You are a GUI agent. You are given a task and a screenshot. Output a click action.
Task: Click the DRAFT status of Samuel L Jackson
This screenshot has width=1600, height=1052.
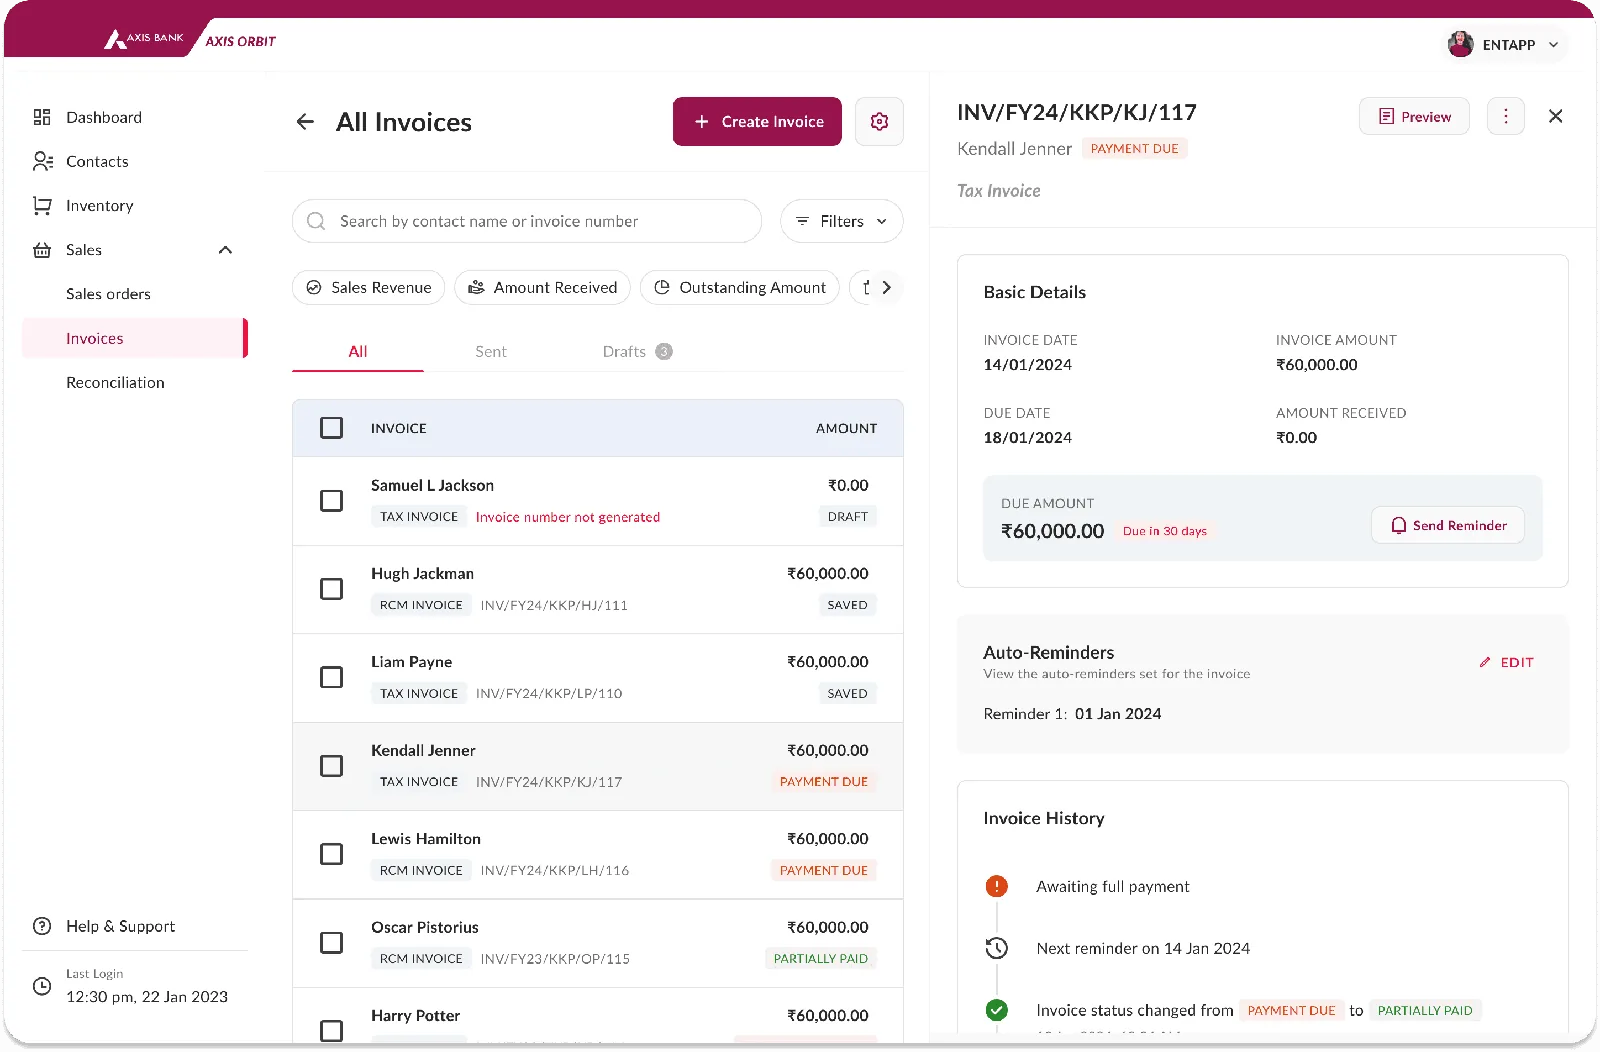pyautogui.click(x=847, y=516)
